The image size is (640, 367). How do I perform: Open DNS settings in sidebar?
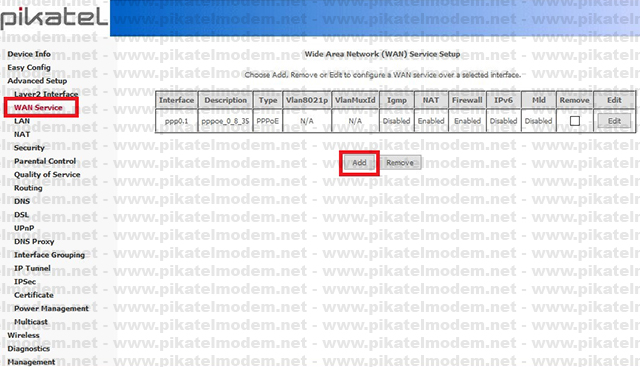(x=22, y=201)
